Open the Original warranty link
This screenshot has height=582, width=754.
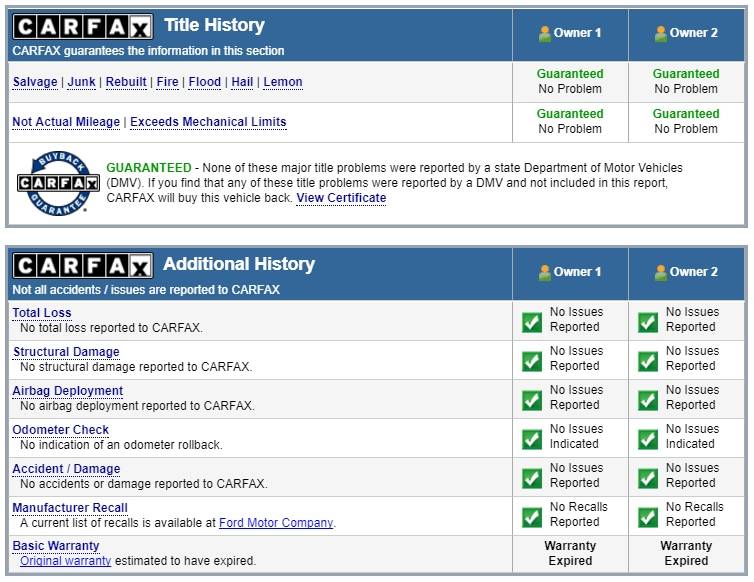[65, 561]
